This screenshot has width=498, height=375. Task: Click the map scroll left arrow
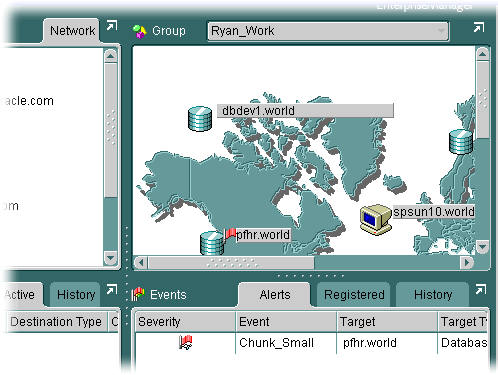click(141, 263)
